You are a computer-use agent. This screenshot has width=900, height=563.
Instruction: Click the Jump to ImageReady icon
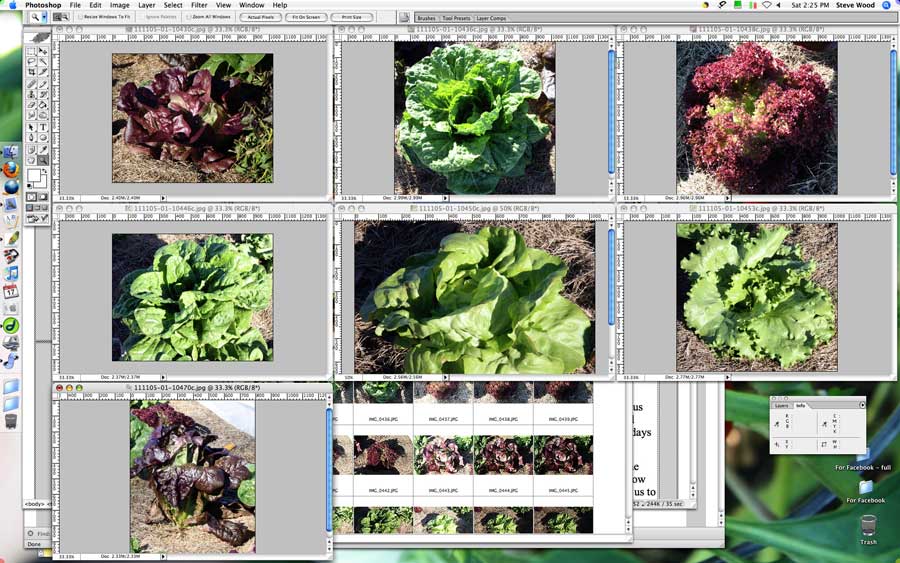[37, 218]
